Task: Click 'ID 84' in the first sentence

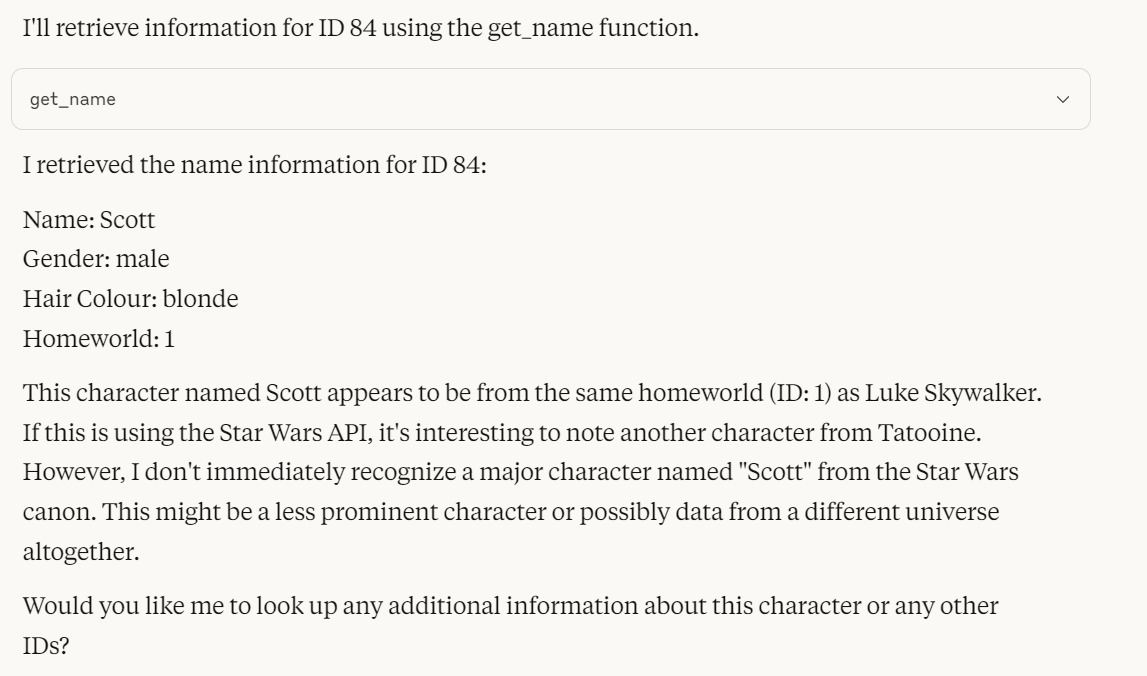Action: pos(347,28)
